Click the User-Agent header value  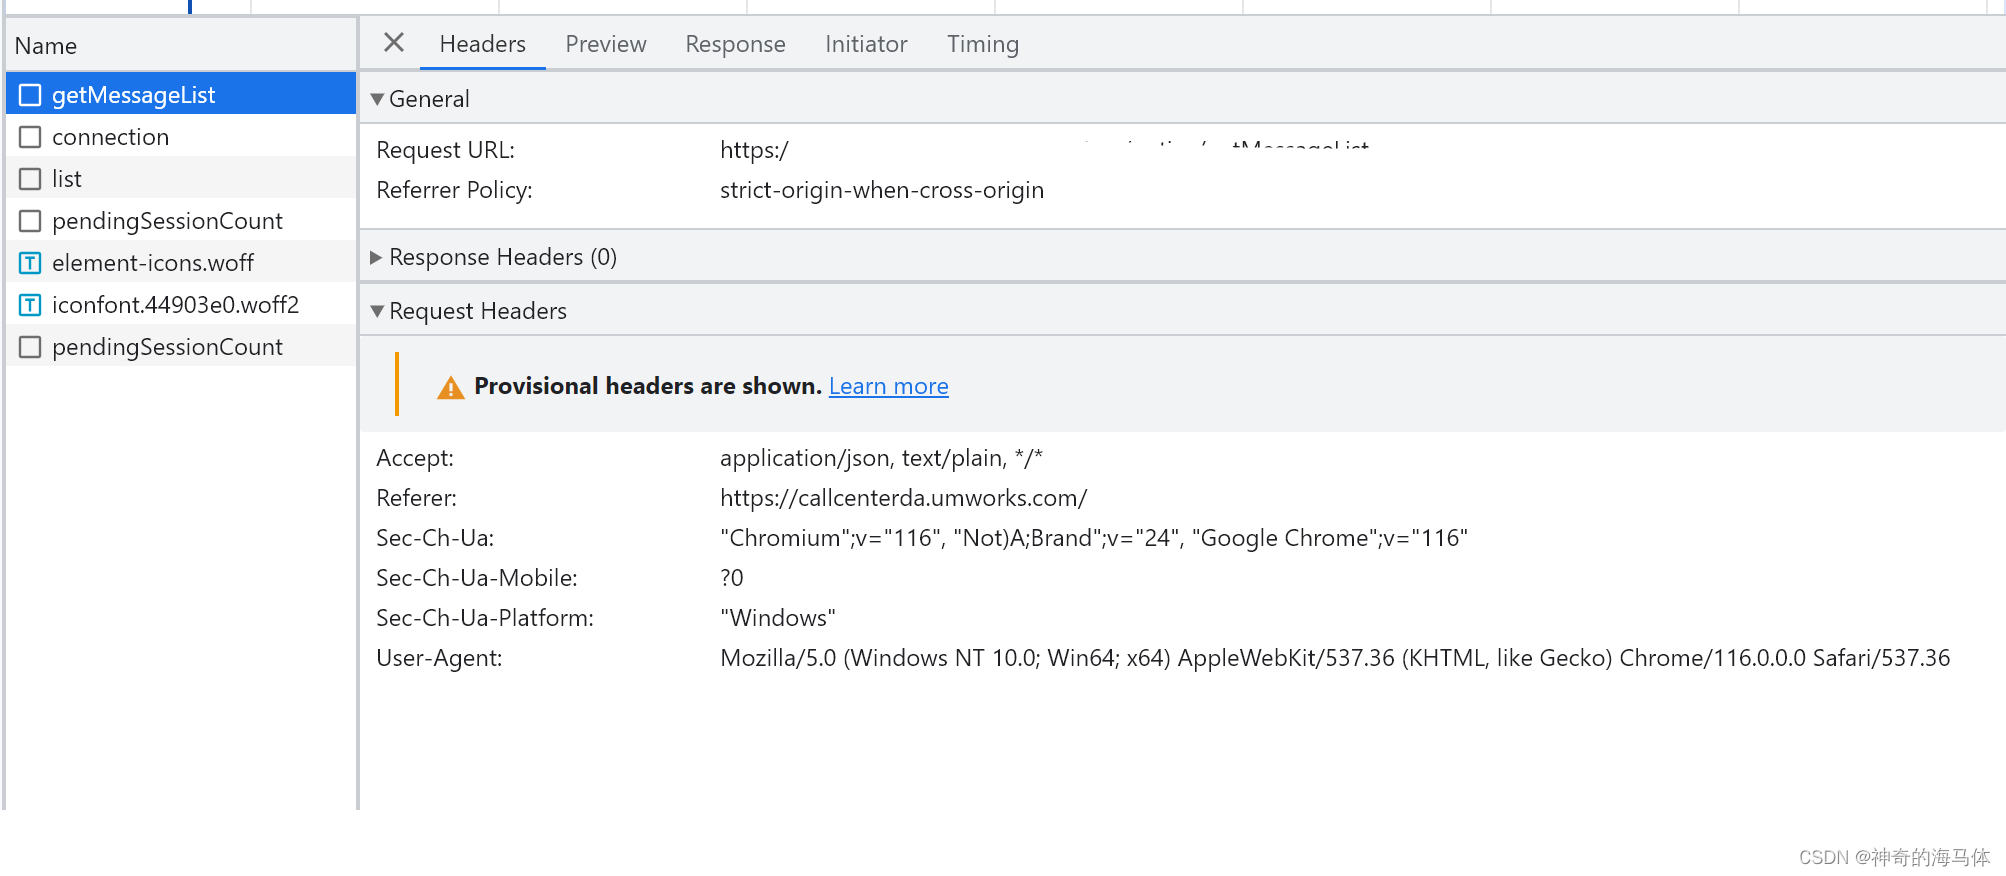click(x=1335, y=658)
